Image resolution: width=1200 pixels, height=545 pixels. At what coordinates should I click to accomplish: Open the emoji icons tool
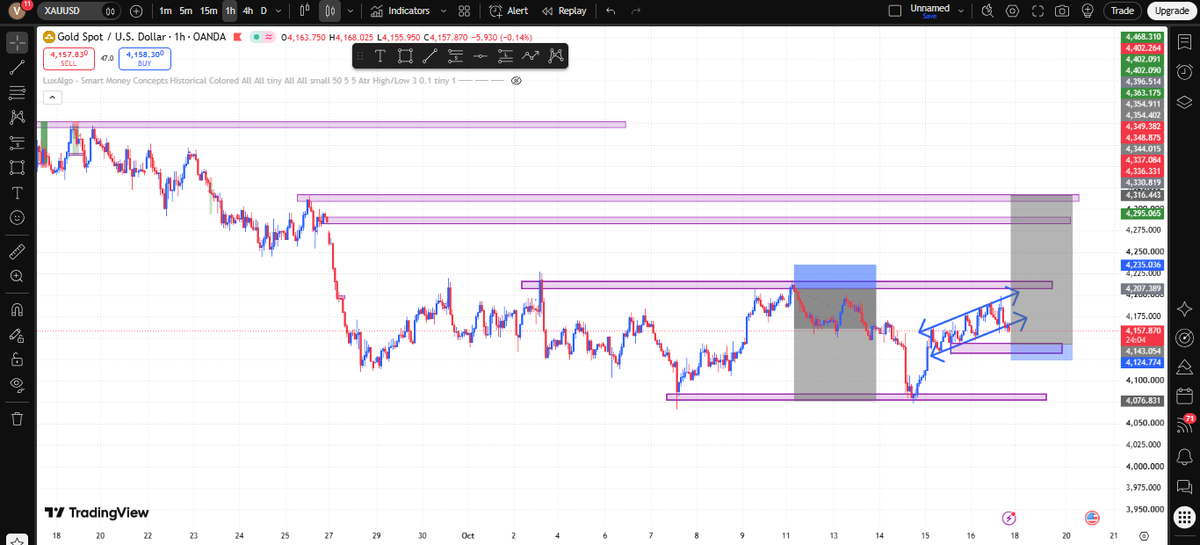(17, 217)
